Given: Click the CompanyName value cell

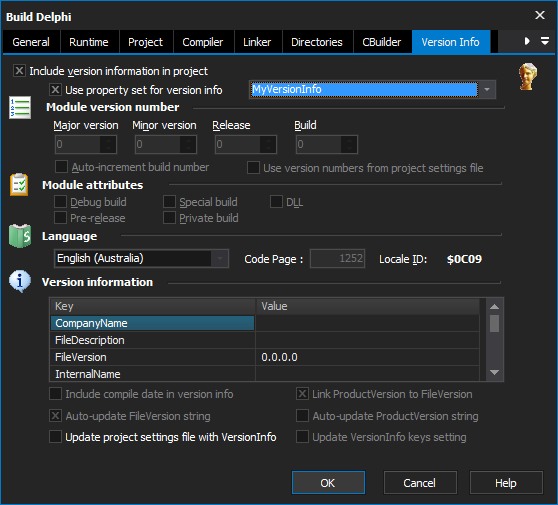Looking at the screenshot, I should pos(367,323).
